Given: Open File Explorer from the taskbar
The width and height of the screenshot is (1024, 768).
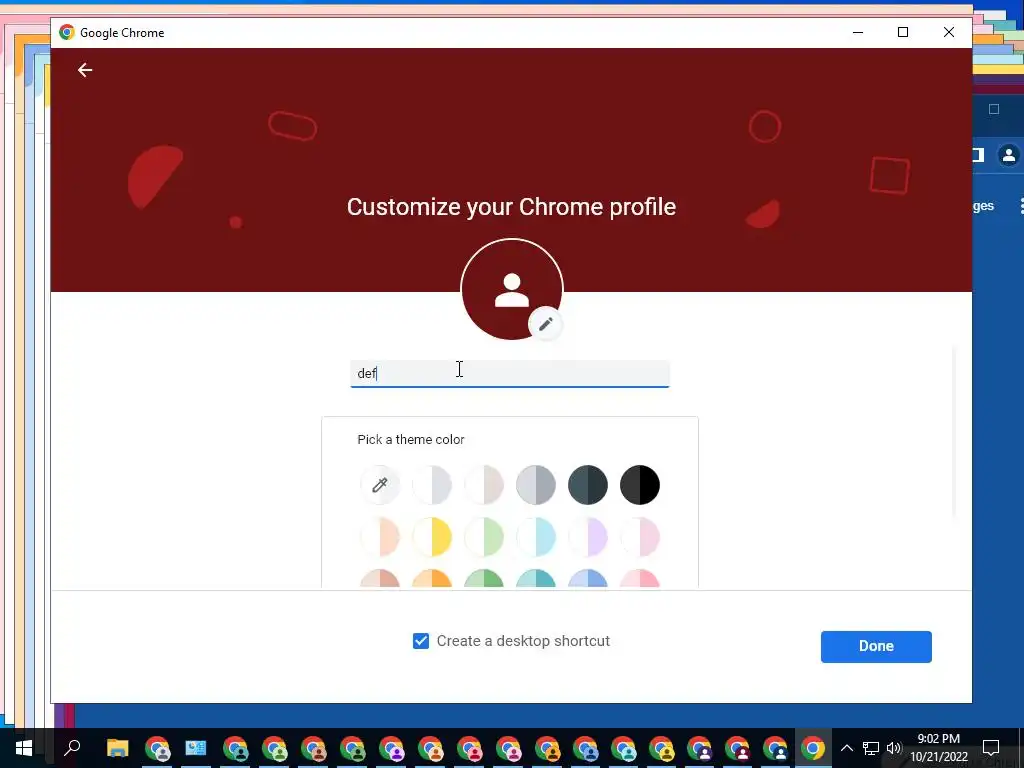Looking at the screenshot, I should tap(118, 748).
